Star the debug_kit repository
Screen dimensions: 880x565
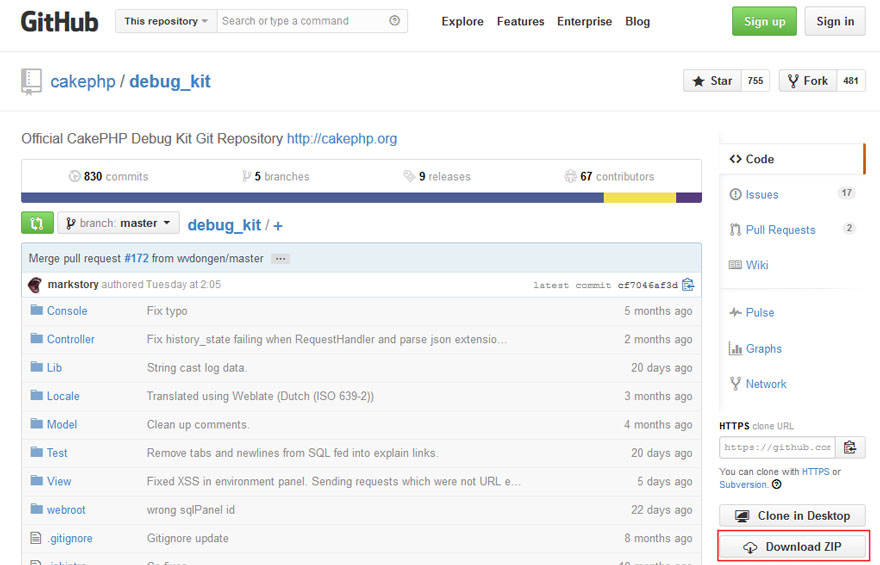click(713, 81)
